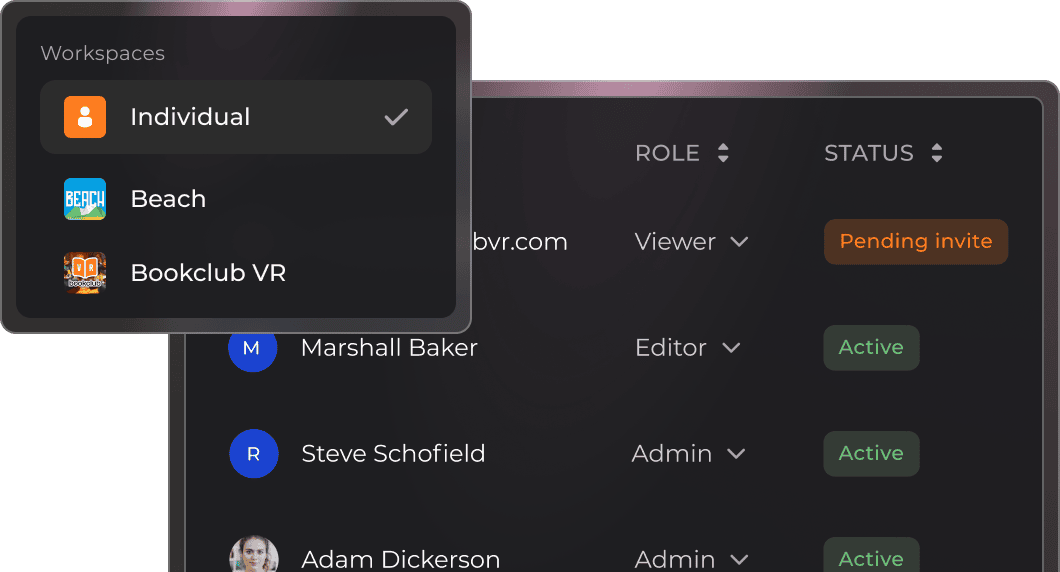Click Steve Schofield's Active status badge

click(x=870, y=454)
